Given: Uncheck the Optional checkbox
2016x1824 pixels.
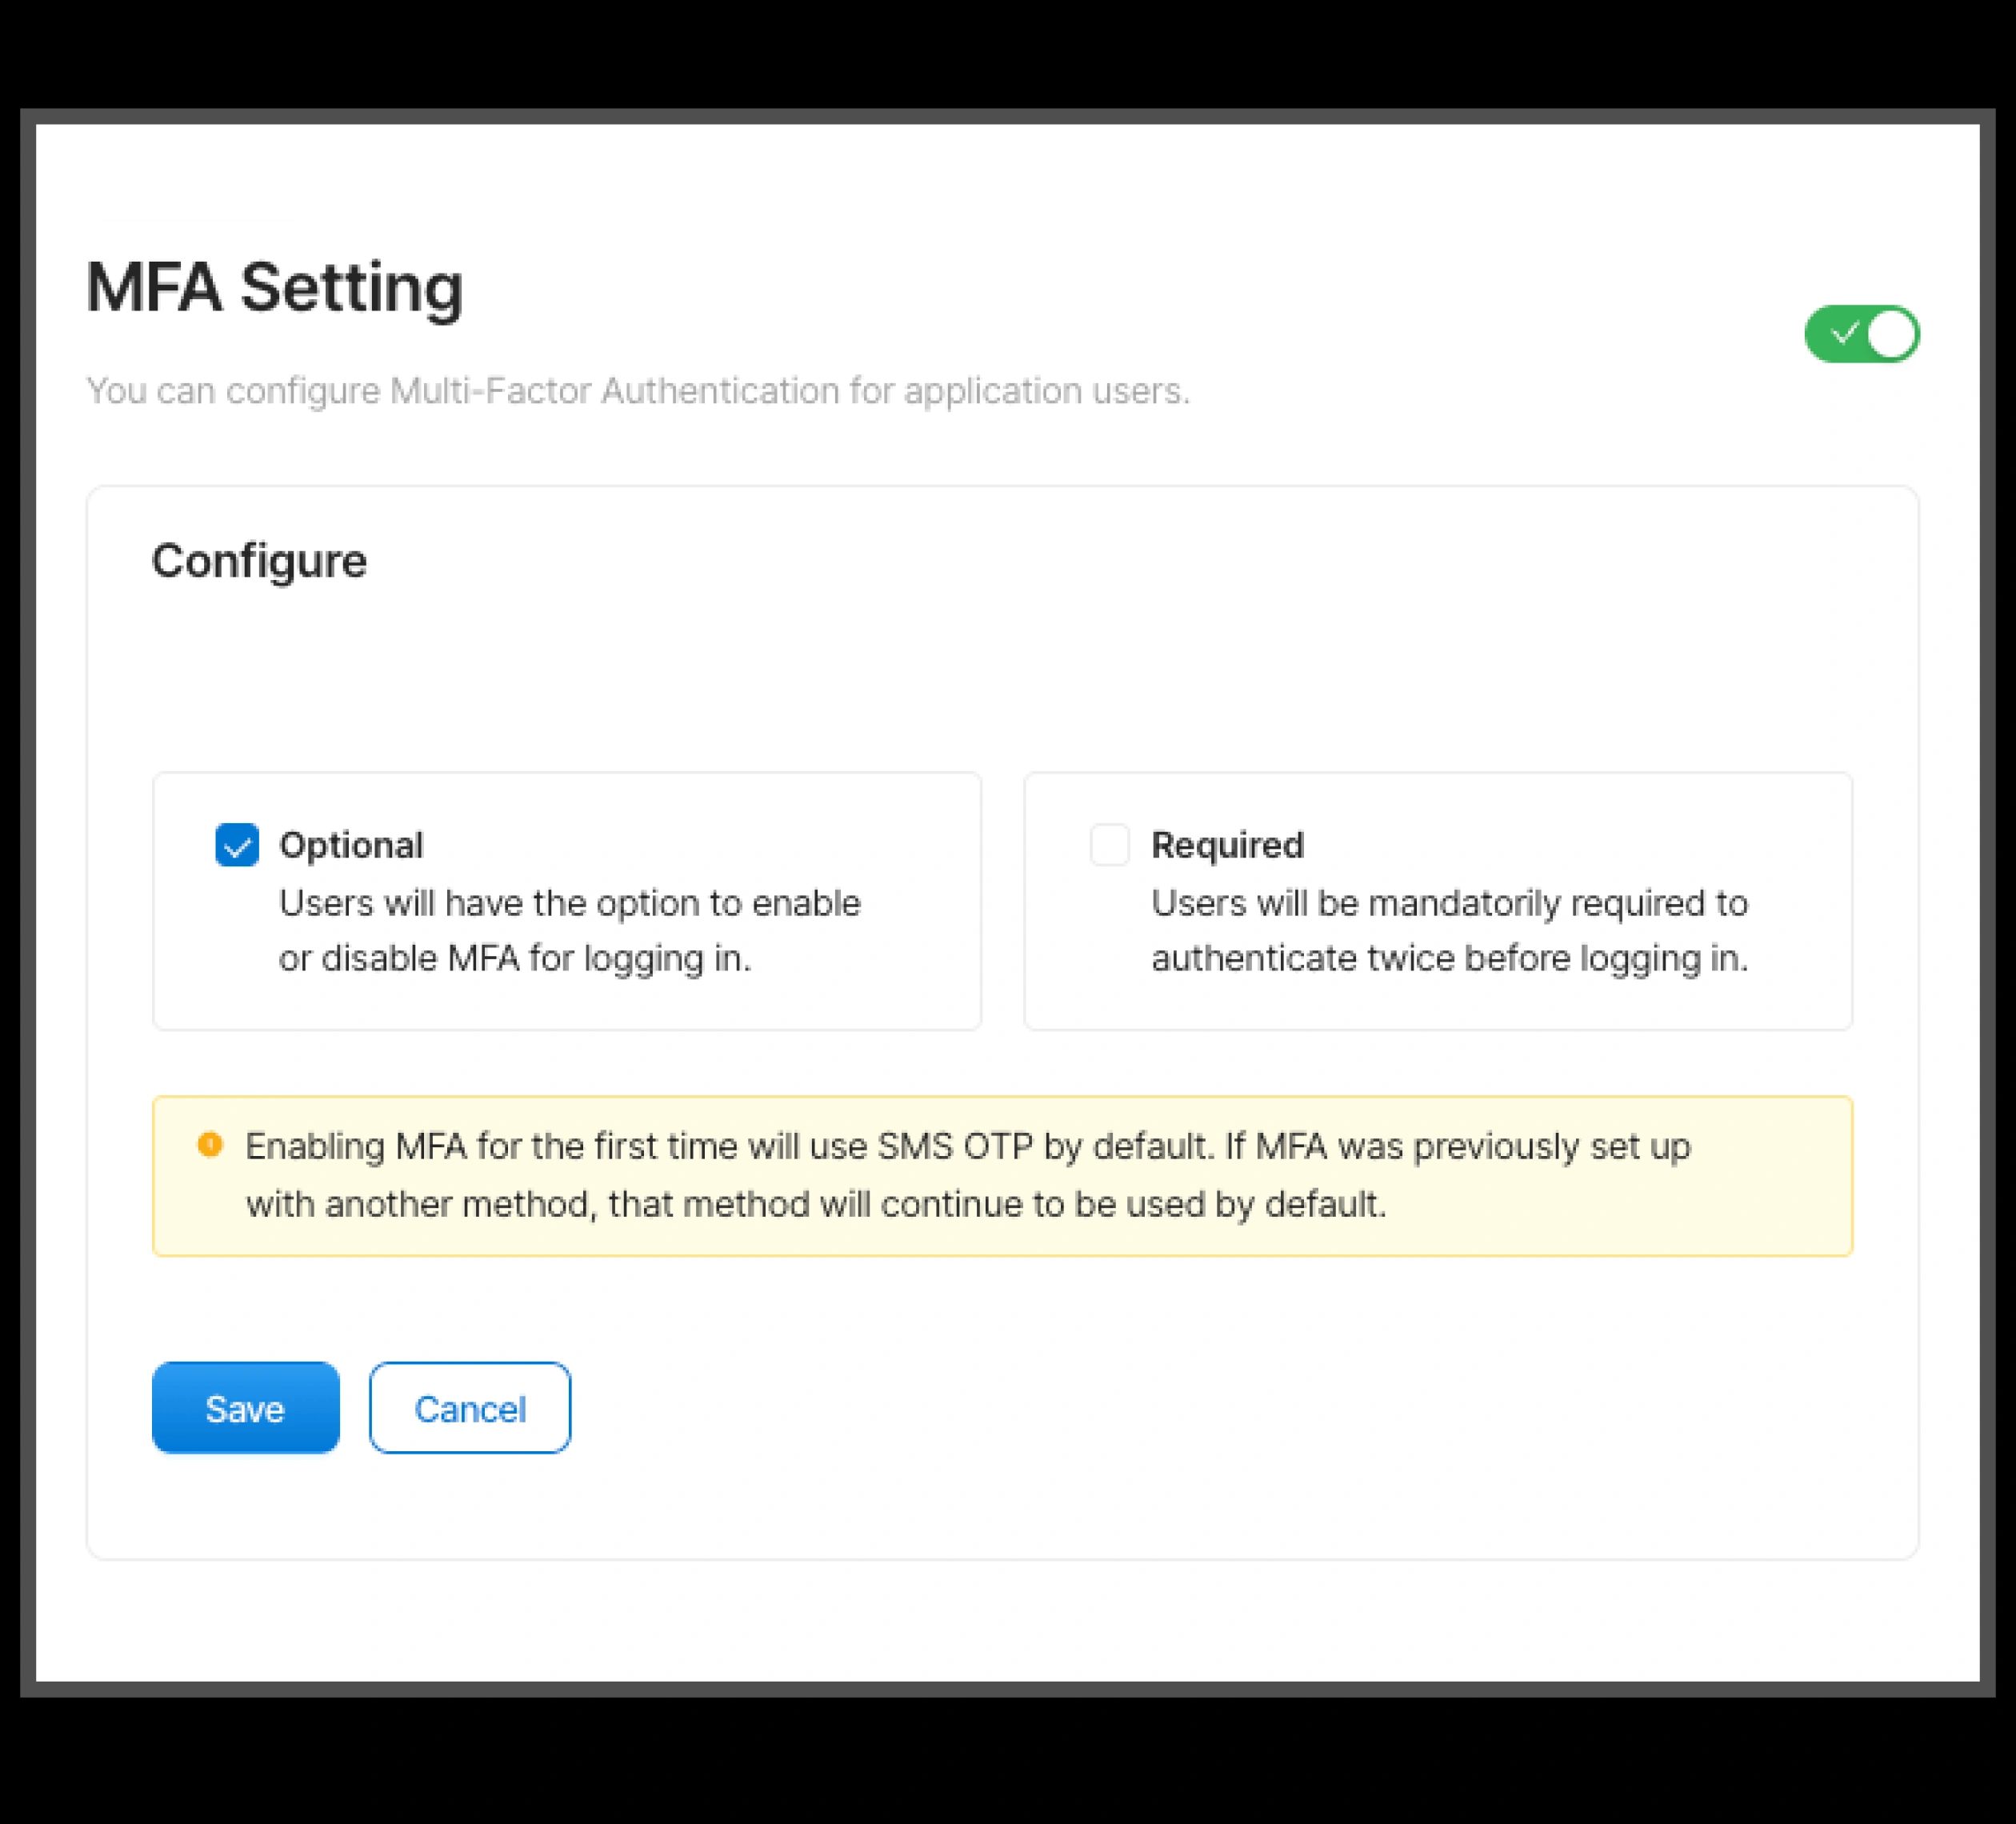Looking at the screenshot, I should [x=237, y=845].
